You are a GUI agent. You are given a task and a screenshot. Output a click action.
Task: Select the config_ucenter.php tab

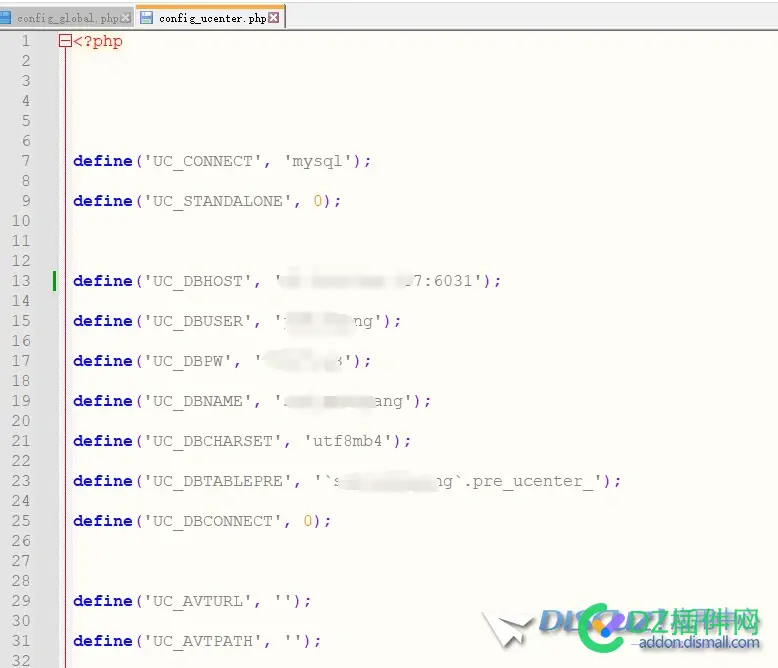(x=212, y=18)
